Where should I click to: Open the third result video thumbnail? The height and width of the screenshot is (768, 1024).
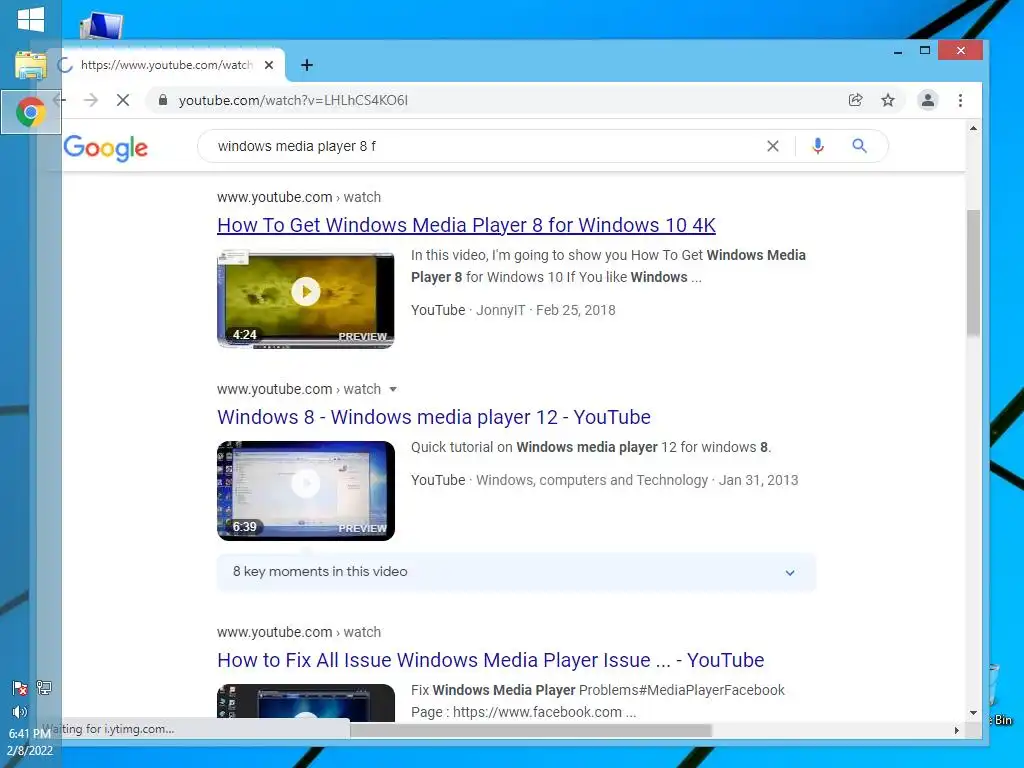click(306, 702)
